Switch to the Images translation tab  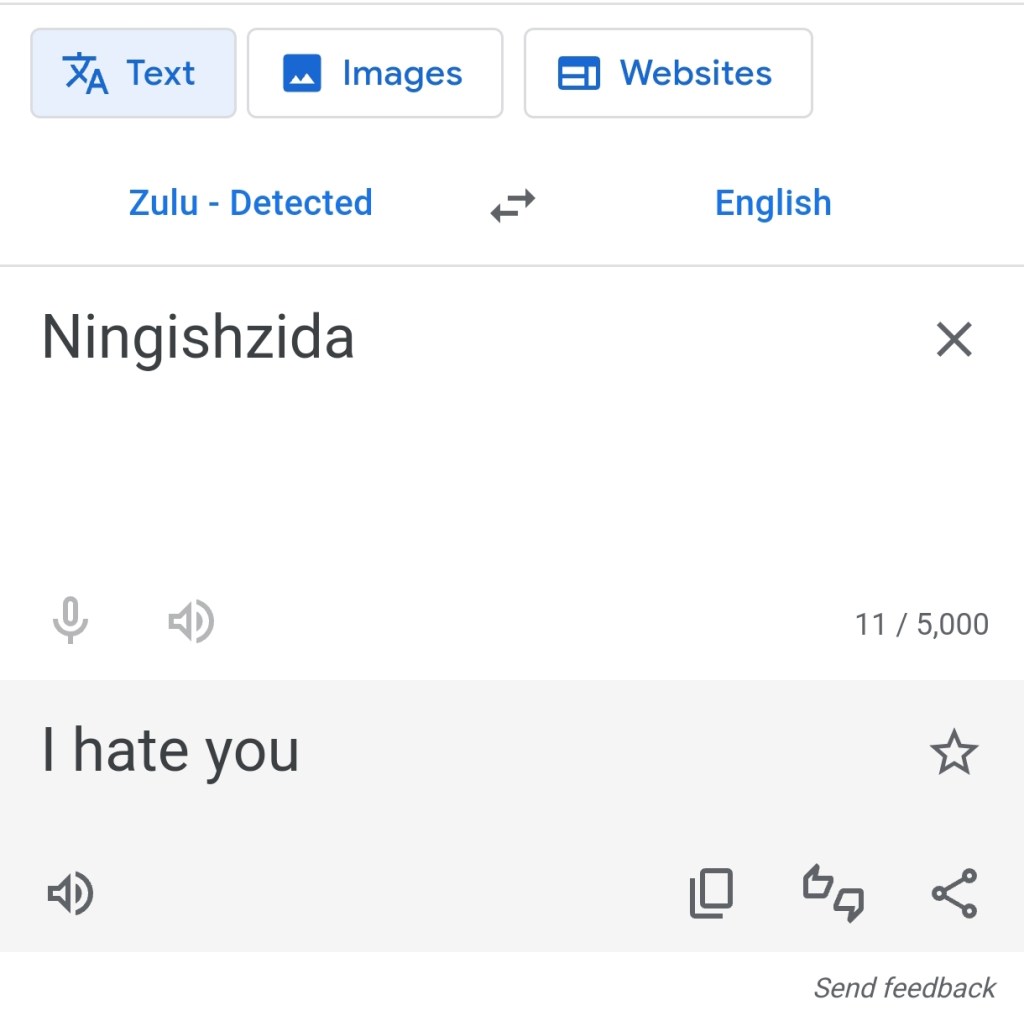click(375, 72)
